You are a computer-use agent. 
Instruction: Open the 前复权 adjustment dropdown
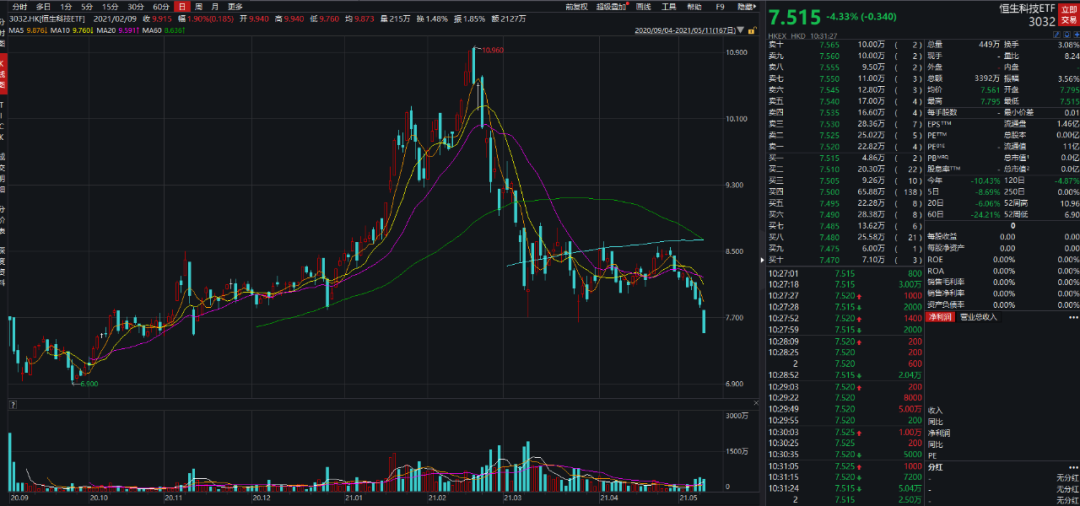pos(576,6)
